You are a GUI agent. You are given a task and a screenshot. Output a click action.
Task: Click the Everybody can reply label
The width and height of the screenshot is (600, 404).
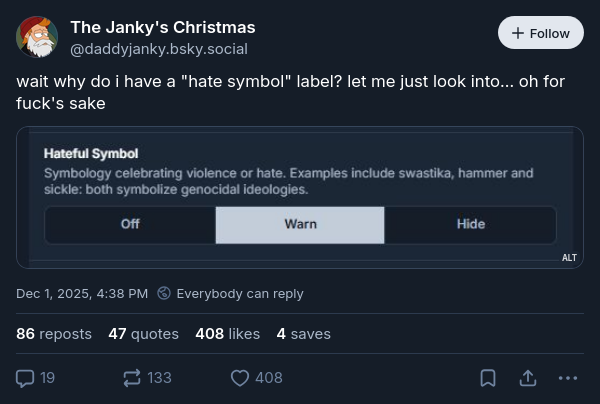(x=240, y=294)
